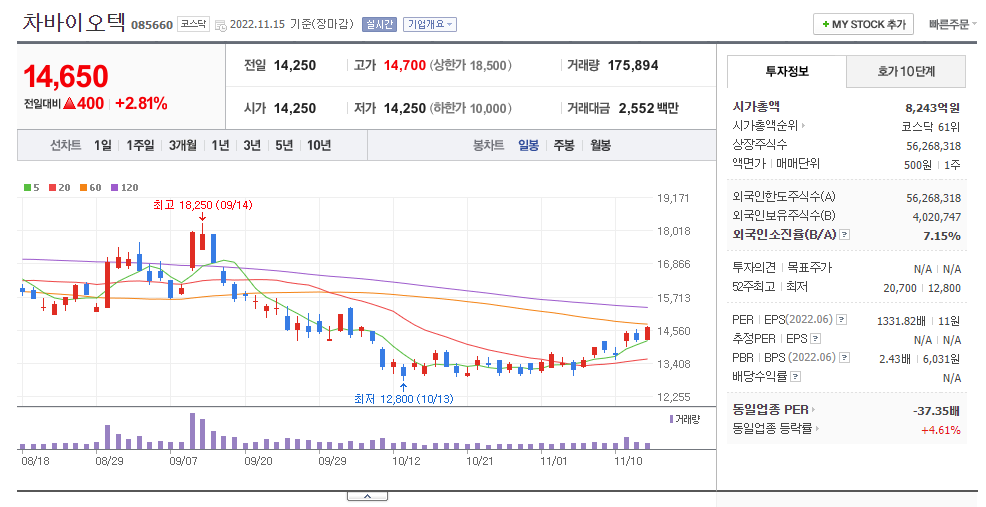Click the 상장주식수 56,268,318 value
This screenshot has height=507, width=986.
933,146
